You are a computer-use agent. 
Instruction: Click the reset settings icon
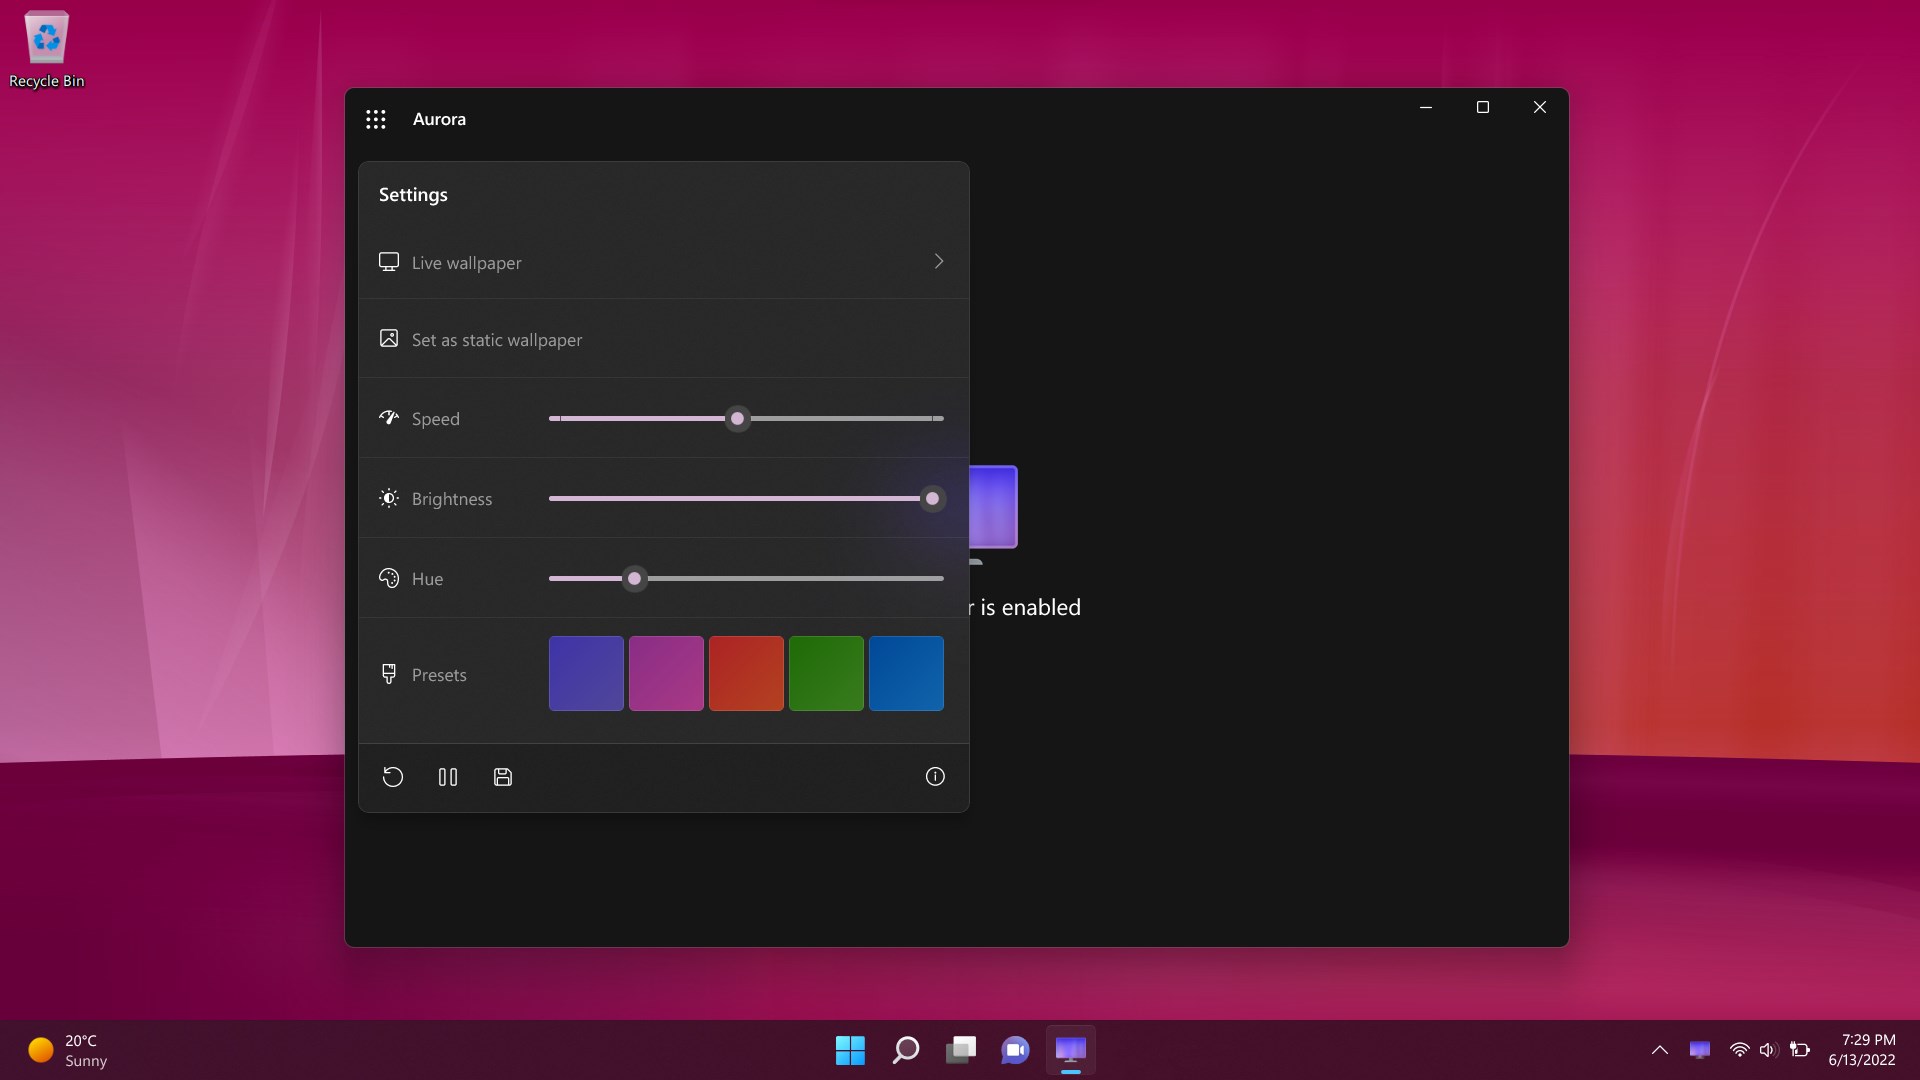[x=393, y=777]
